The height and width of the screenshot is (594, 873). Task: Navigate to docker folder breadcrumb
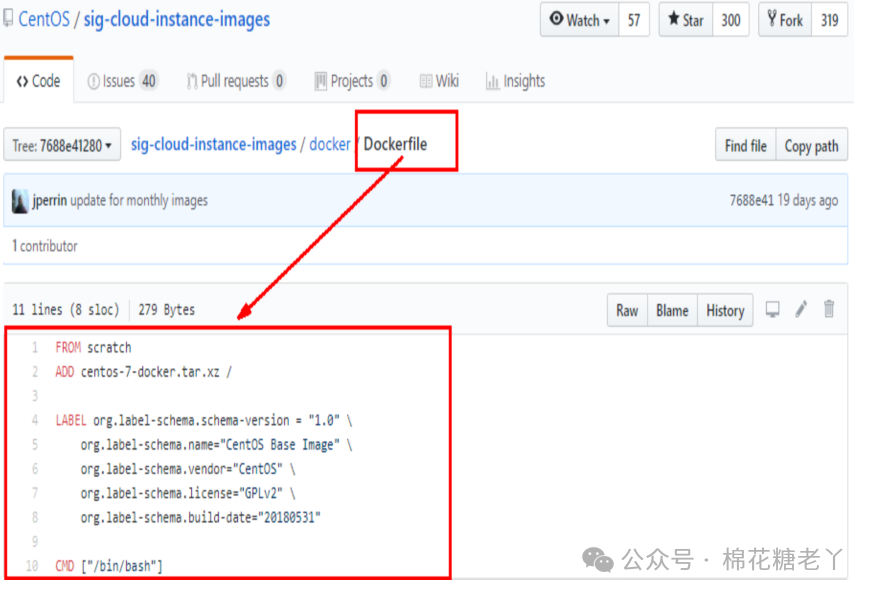coord(330,144)
